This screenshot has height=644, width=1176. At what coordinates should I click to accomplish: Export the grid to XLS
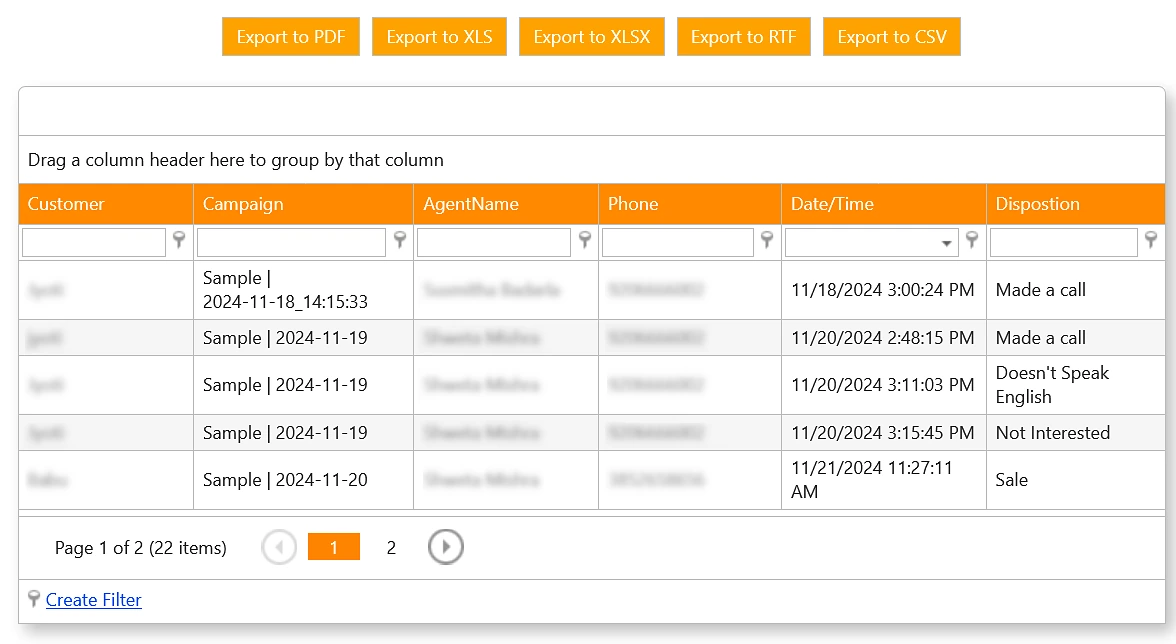[x=440, y=37]
